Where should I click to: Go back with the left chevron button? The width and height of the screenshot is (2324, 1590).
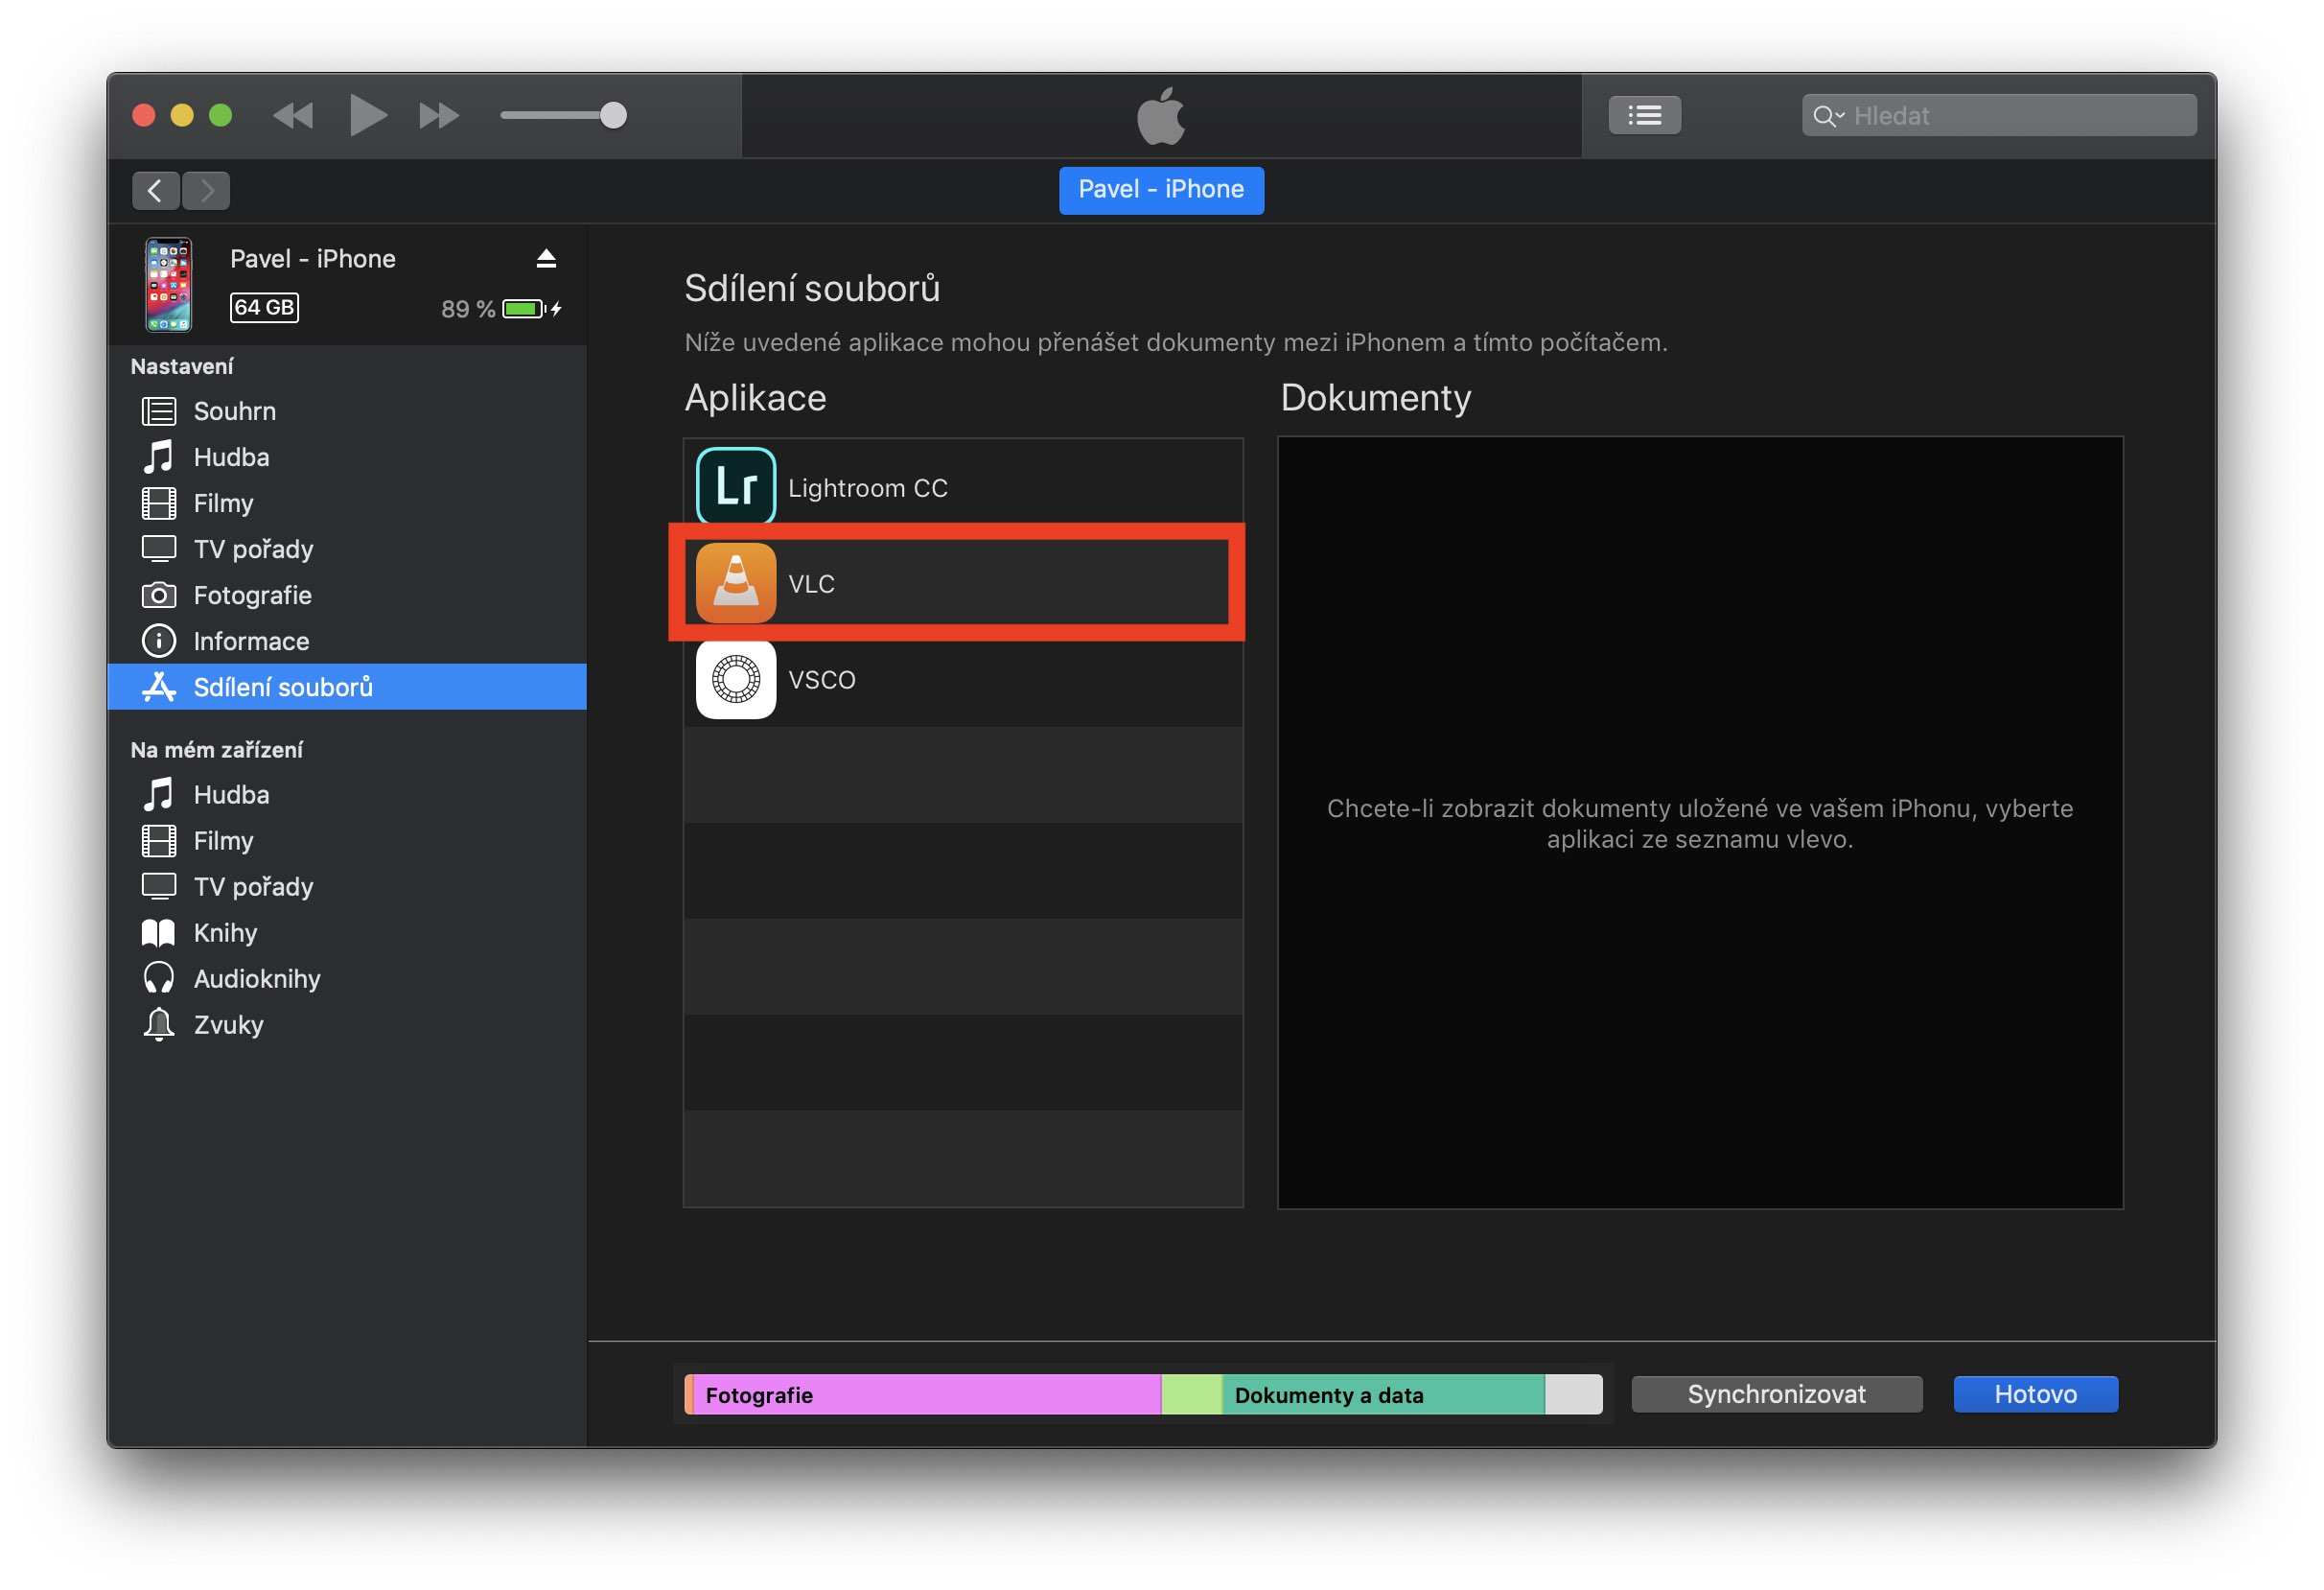click(x=155, y=190)
